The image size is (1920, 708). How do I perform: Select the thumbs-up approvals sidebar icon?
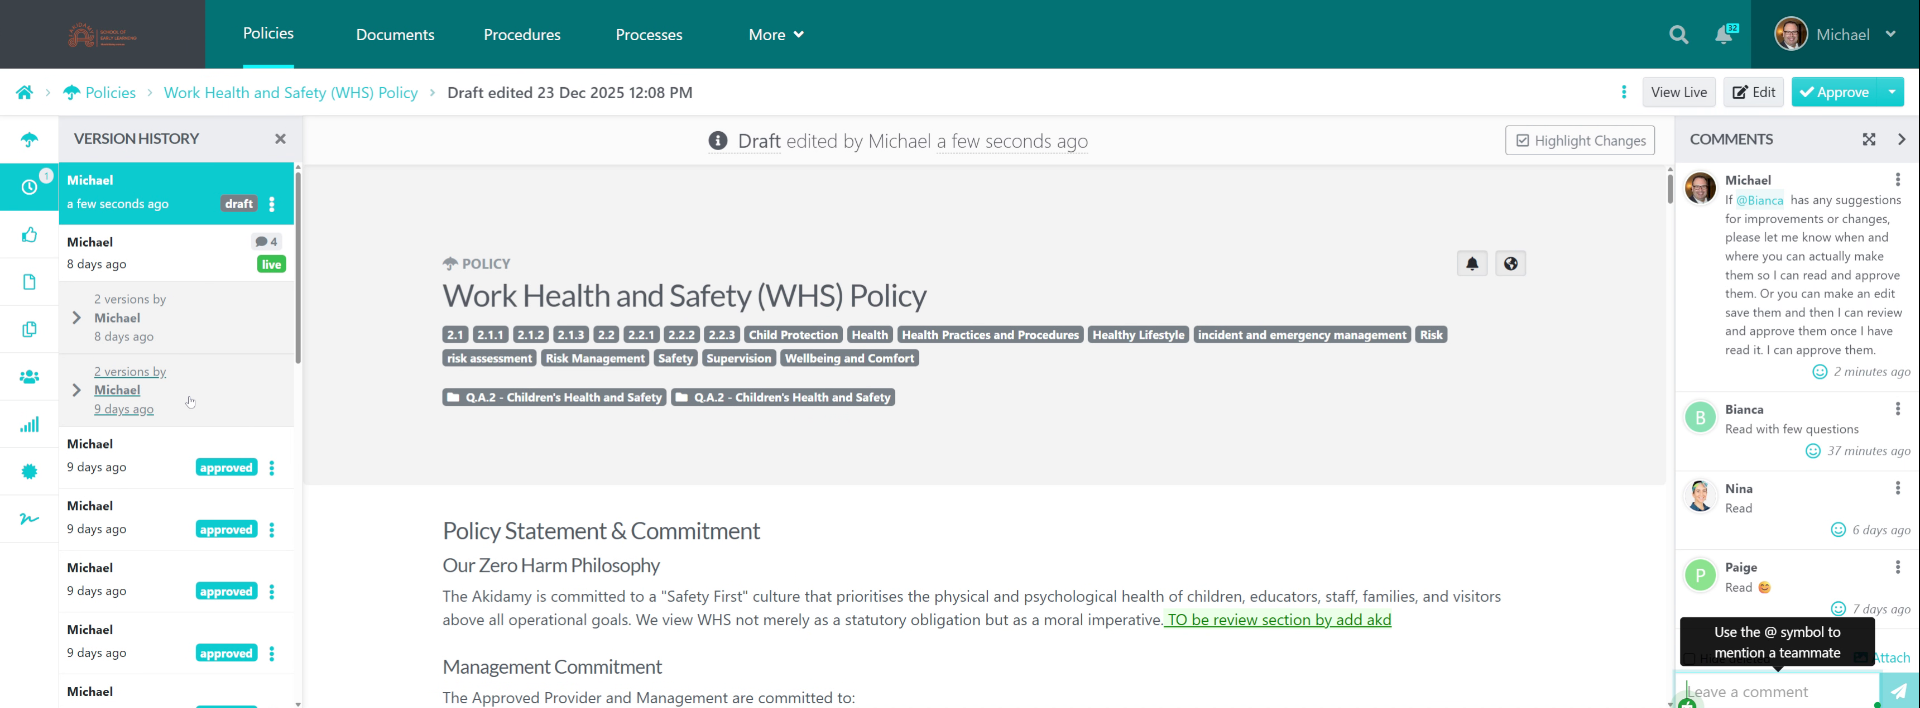coord(29,235)
